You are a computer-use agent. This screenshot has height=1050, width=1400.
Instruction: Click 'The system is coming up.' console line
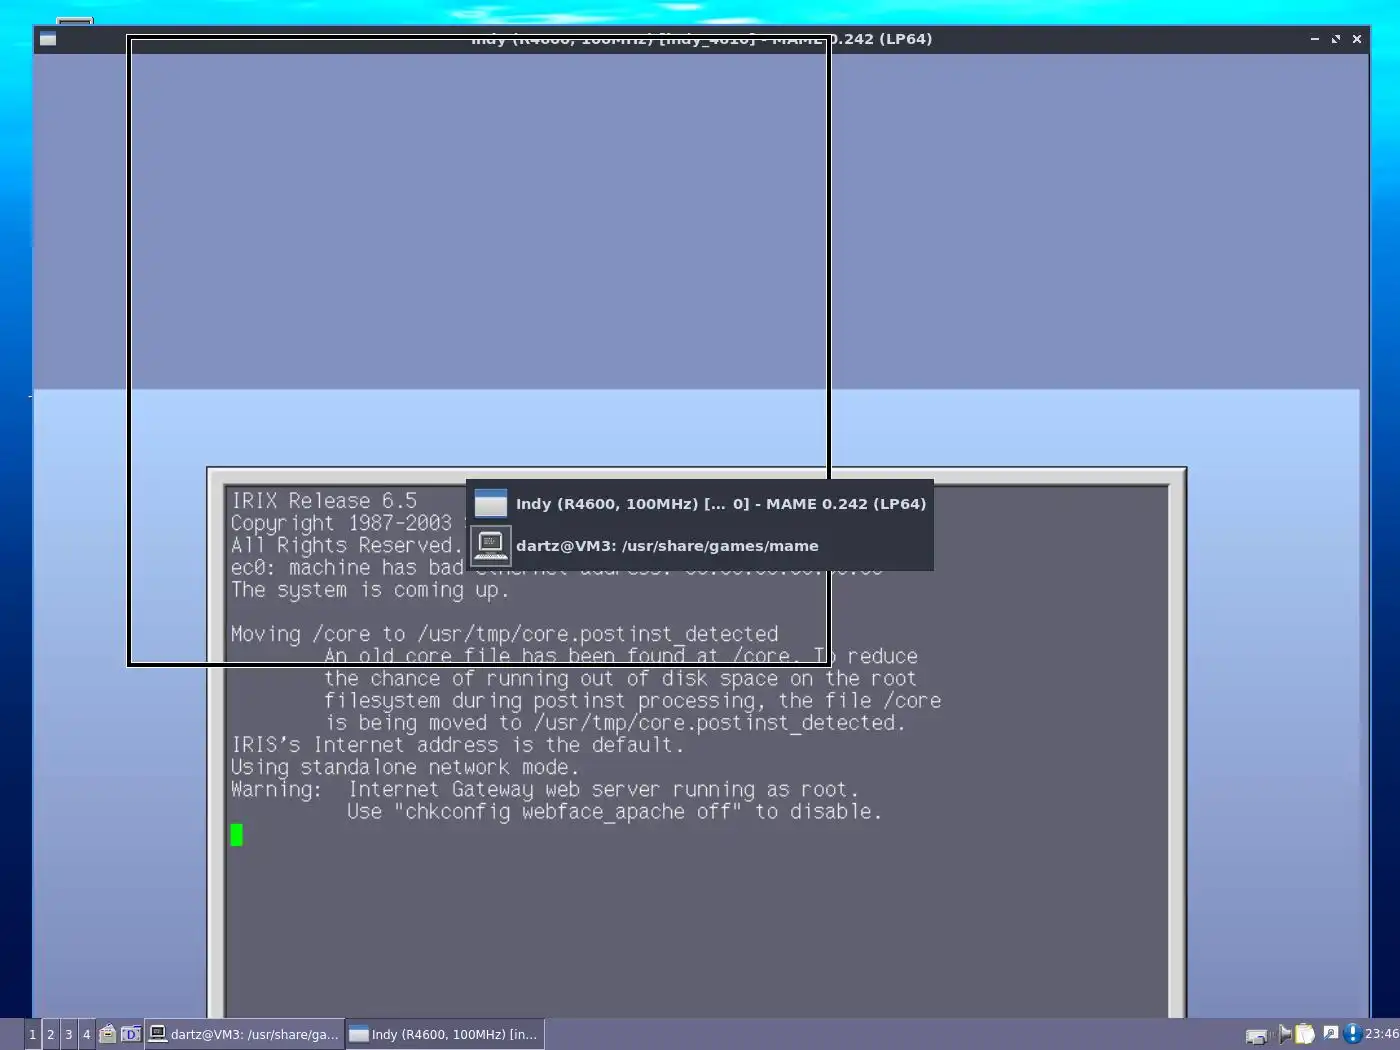tap(370, 590)
